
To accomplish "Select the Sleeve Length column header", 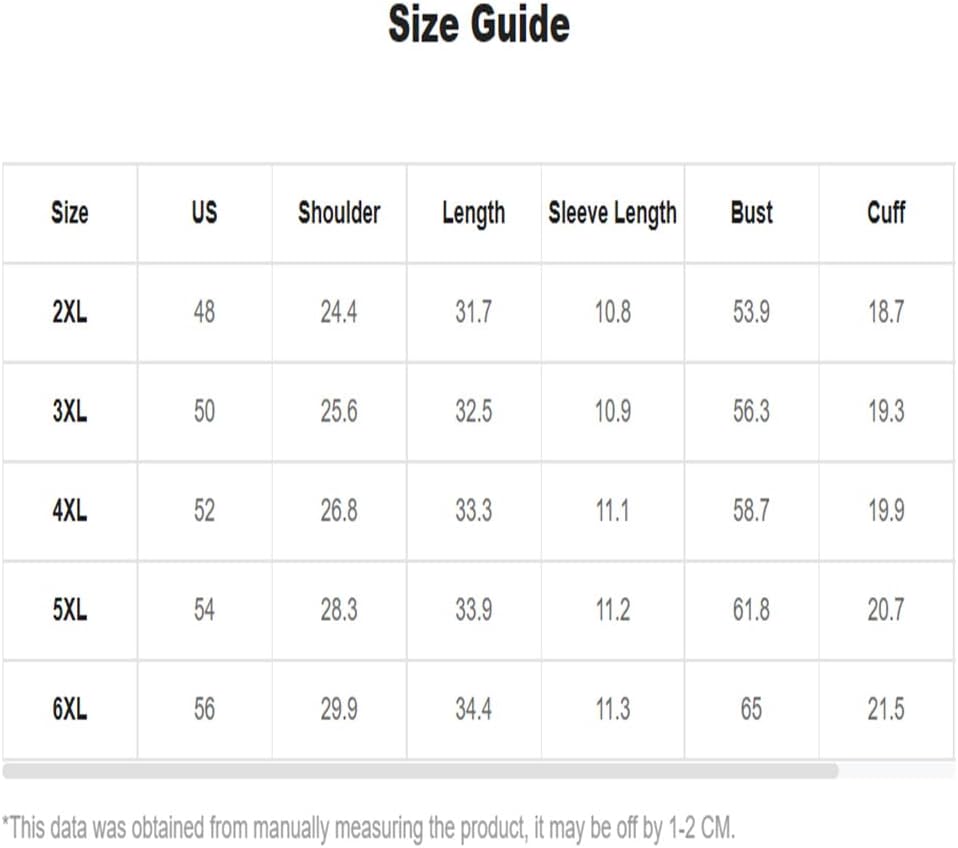I will pyautogui.click(x=612, y=213).
